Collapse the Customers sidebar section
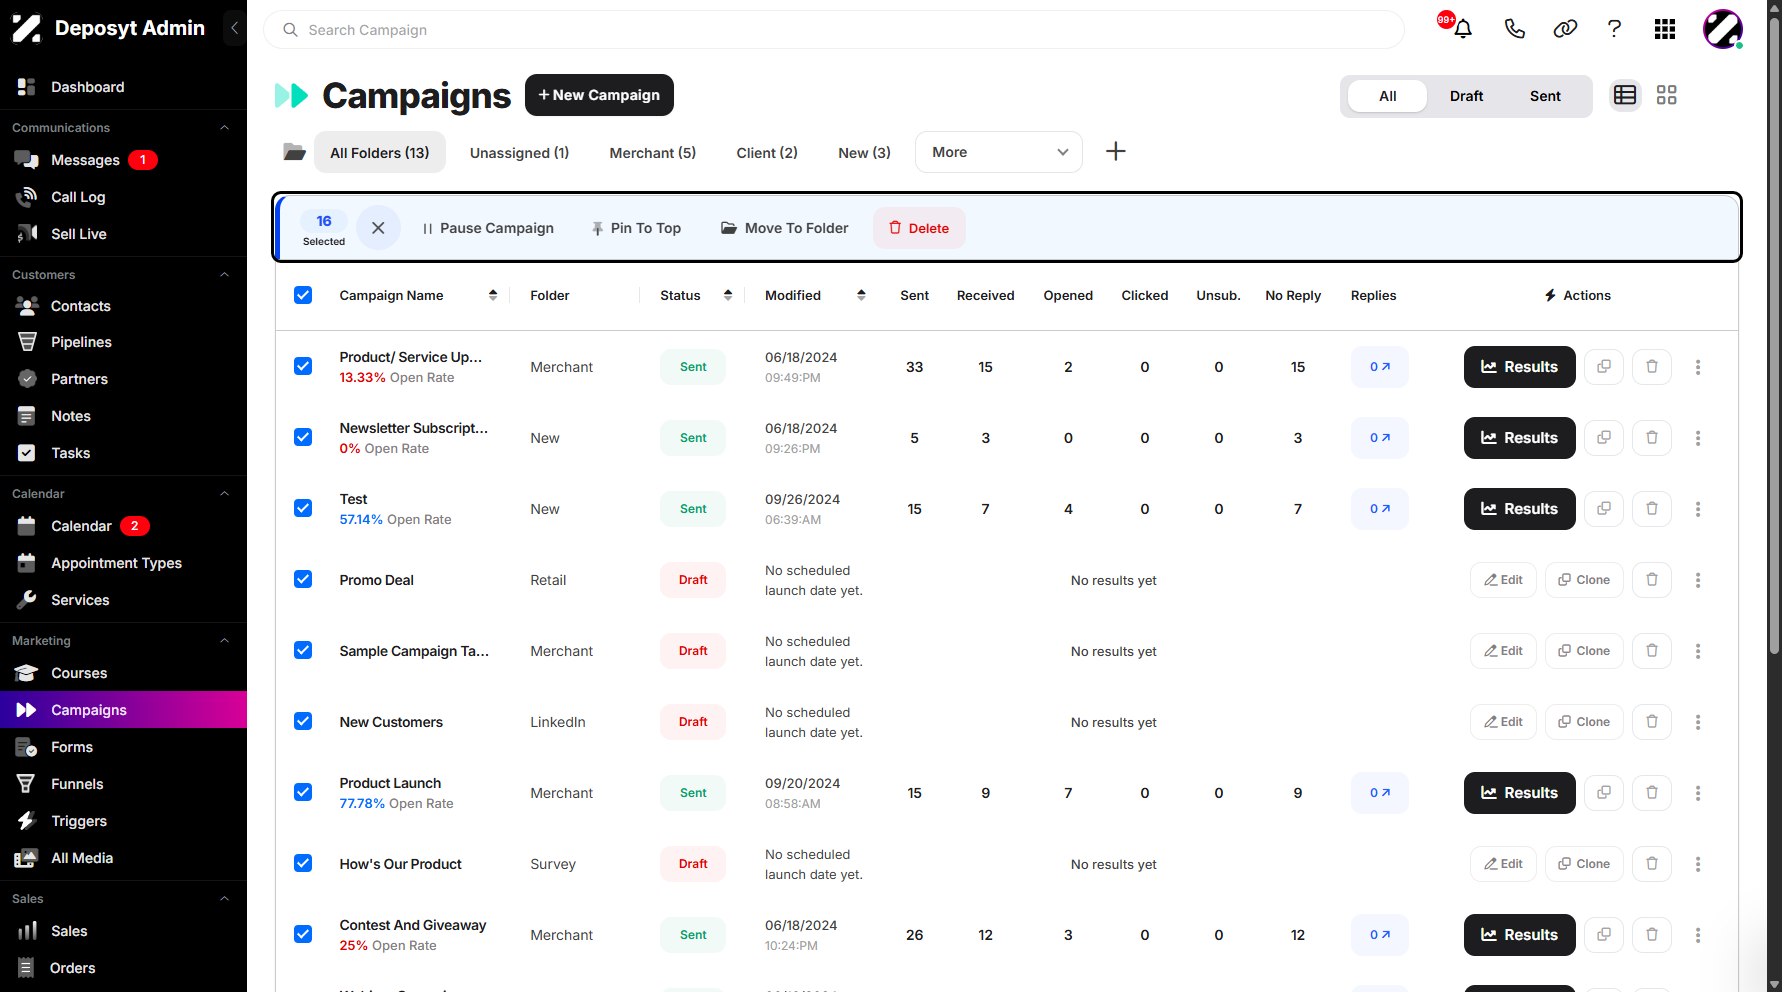This screenshot has width=1782, height=992. [x=225, y=275]
